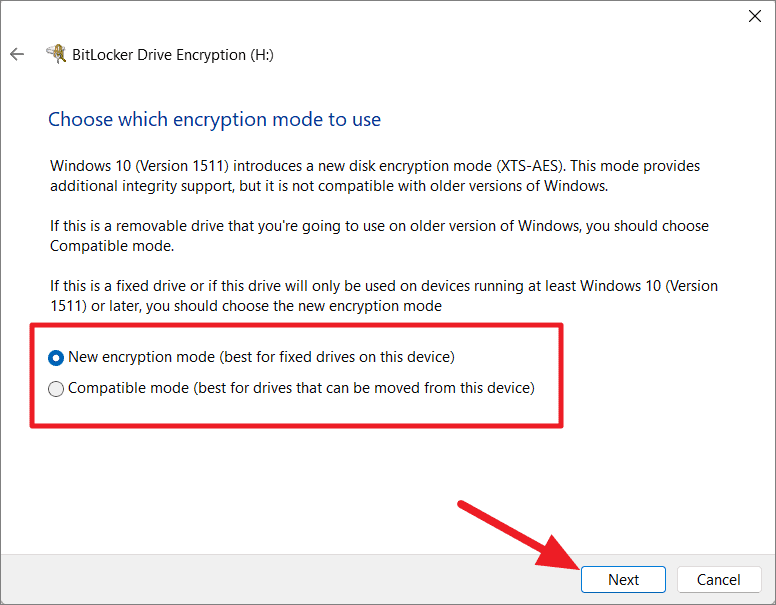776x605 pixels.
Task: Click the 'Windows 10 (Version 1511)' text in first paragraph
Action: coord(140,166)
